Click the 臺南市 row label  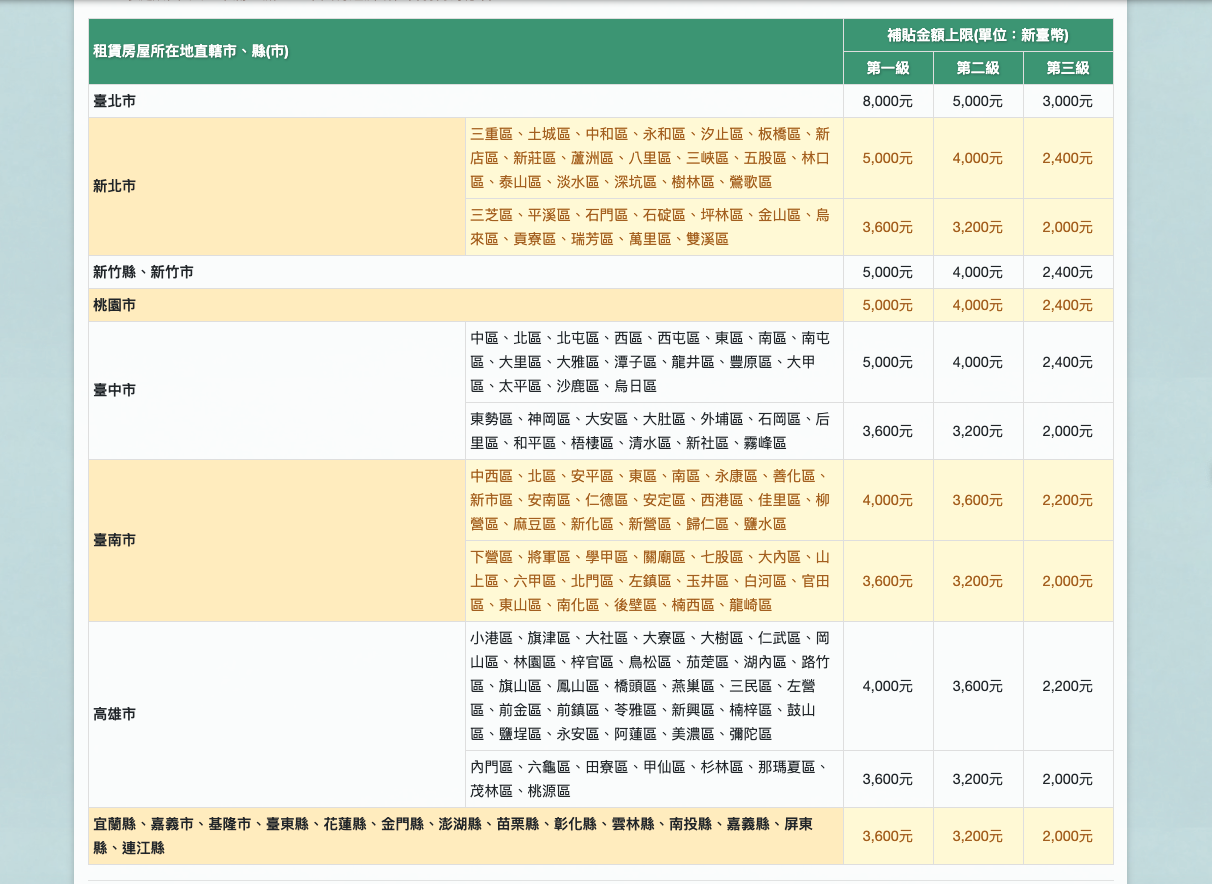[x=277, y=540]
